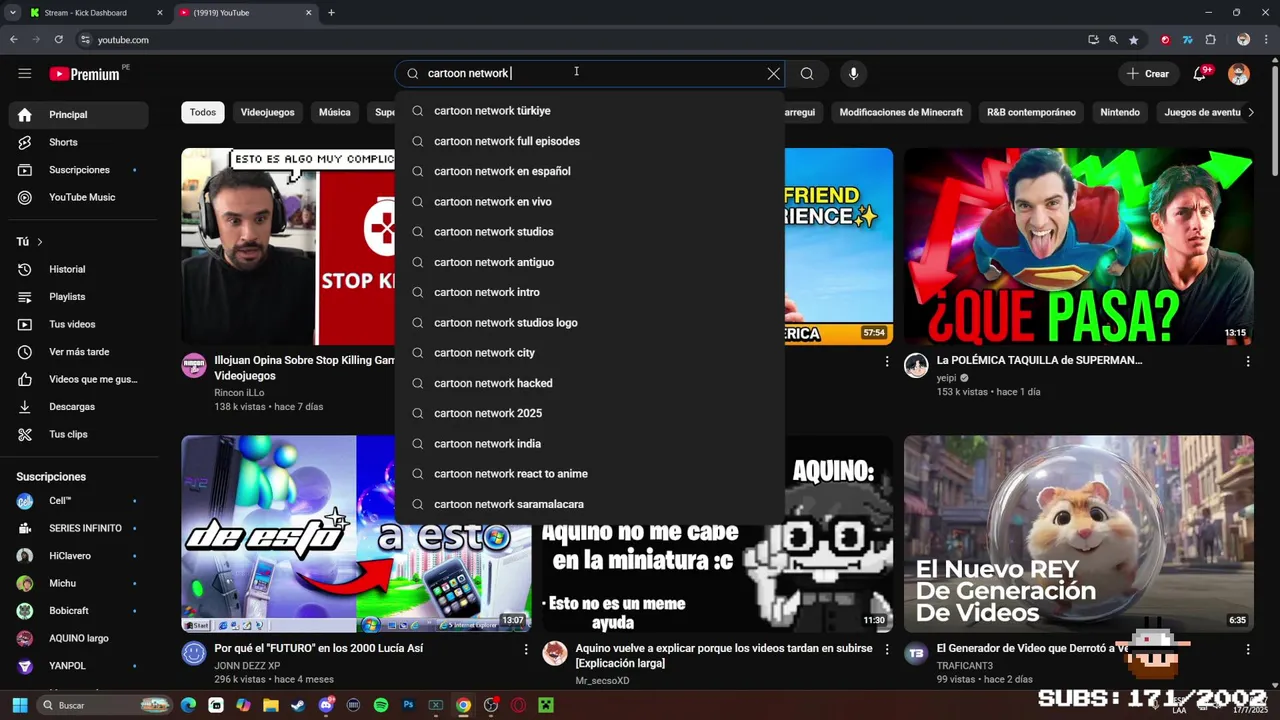Choose suggestion cartoon network react to anime
This screenshot has width=1280, height=720.
click(590, 474)
